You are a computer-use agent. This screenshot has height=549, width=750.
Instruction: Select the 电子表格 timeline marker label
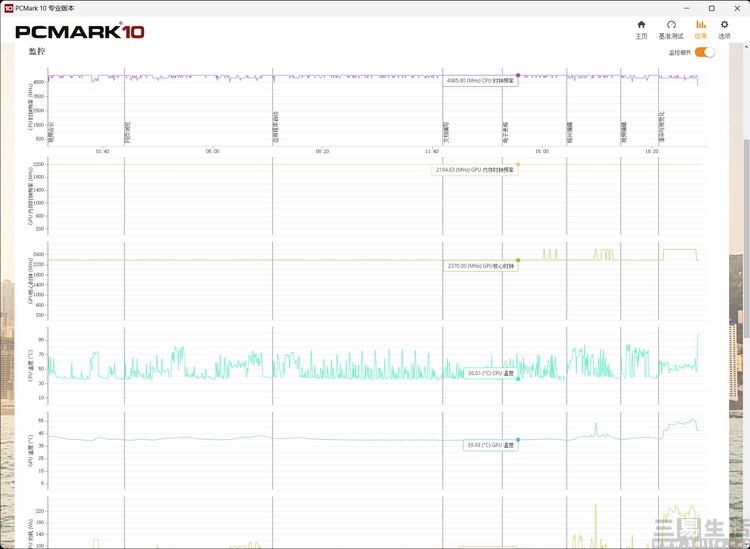click(x=506, y=132)
